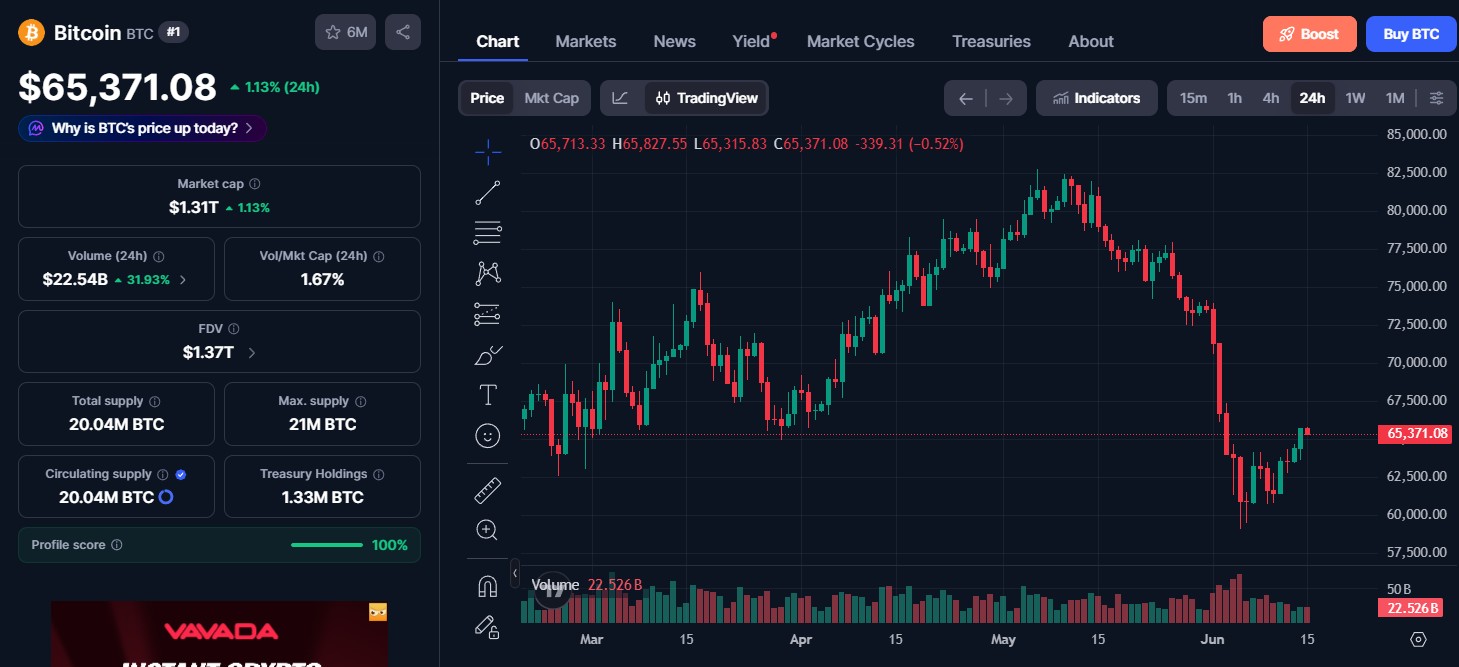
Task: Open the Market Cycles tab
Action: 861,41
